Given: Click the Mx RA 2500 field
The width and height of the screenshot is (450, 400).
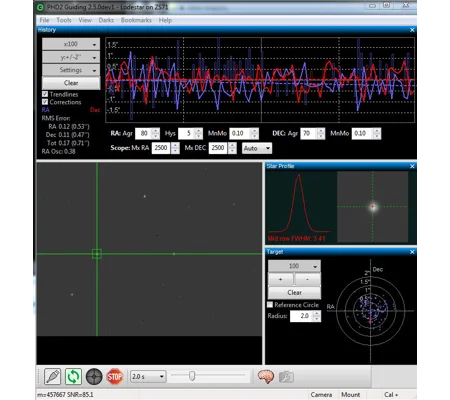Looking at the screenshot, I should click(x=161, y=148).
